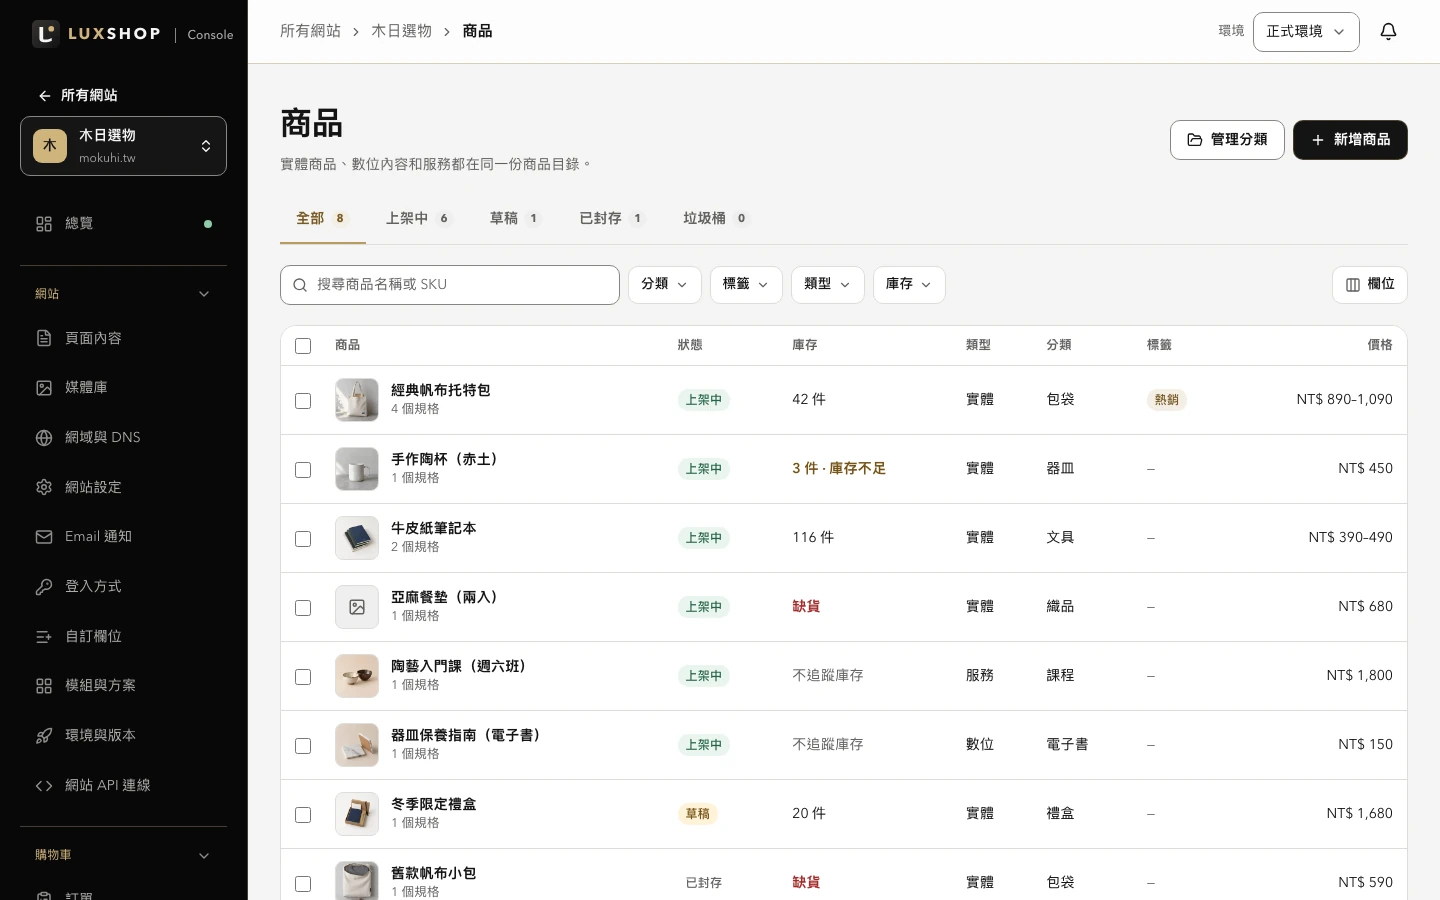
Task: Open the 欄位 columns chooser
Action: 1370,285
